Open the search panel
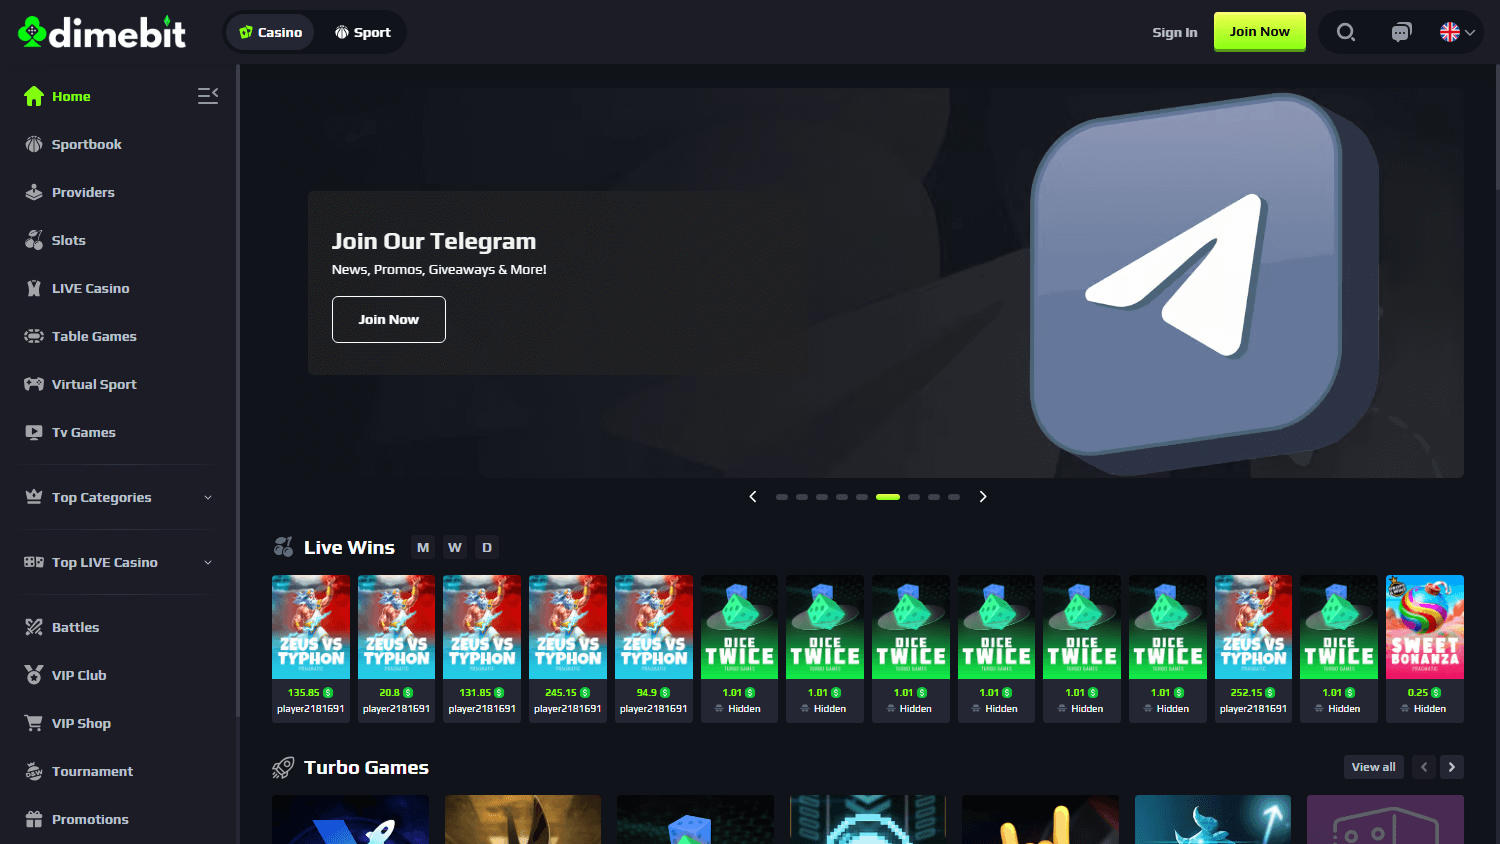 click(x=1345, y=31)
